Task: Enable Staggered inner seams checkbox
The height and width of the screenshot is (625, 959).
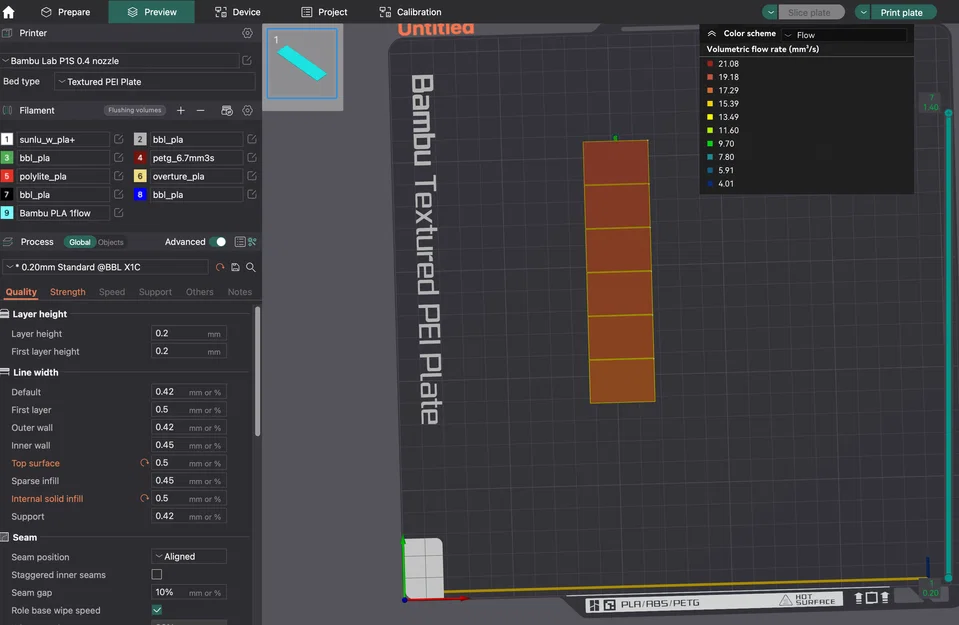Action: click(157, 574)
